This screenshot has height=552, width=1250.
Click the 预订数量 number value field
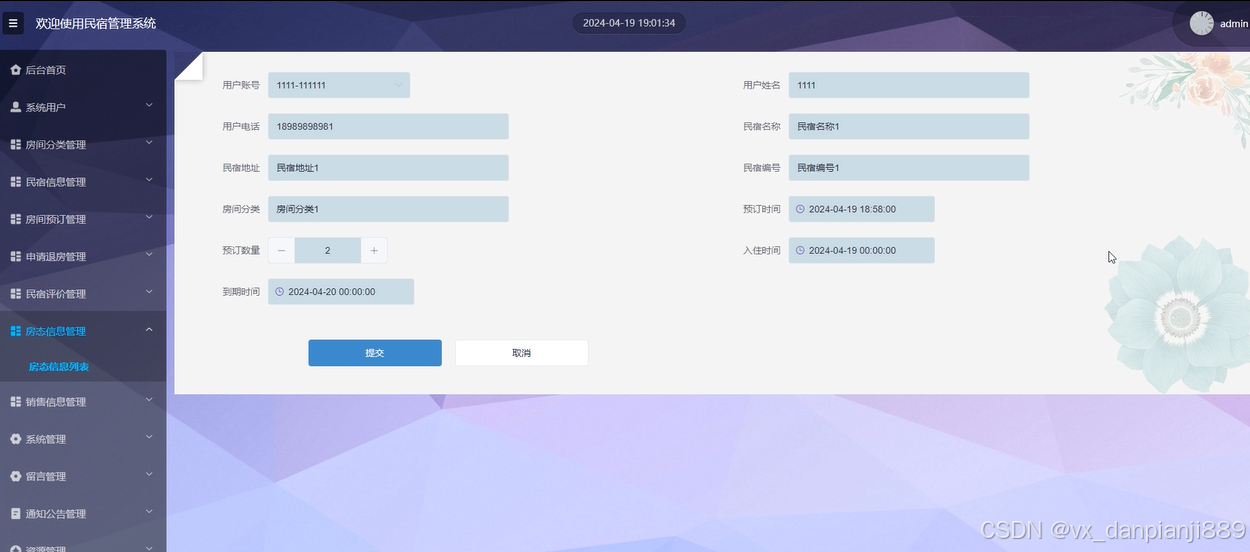tap(328, 250)
